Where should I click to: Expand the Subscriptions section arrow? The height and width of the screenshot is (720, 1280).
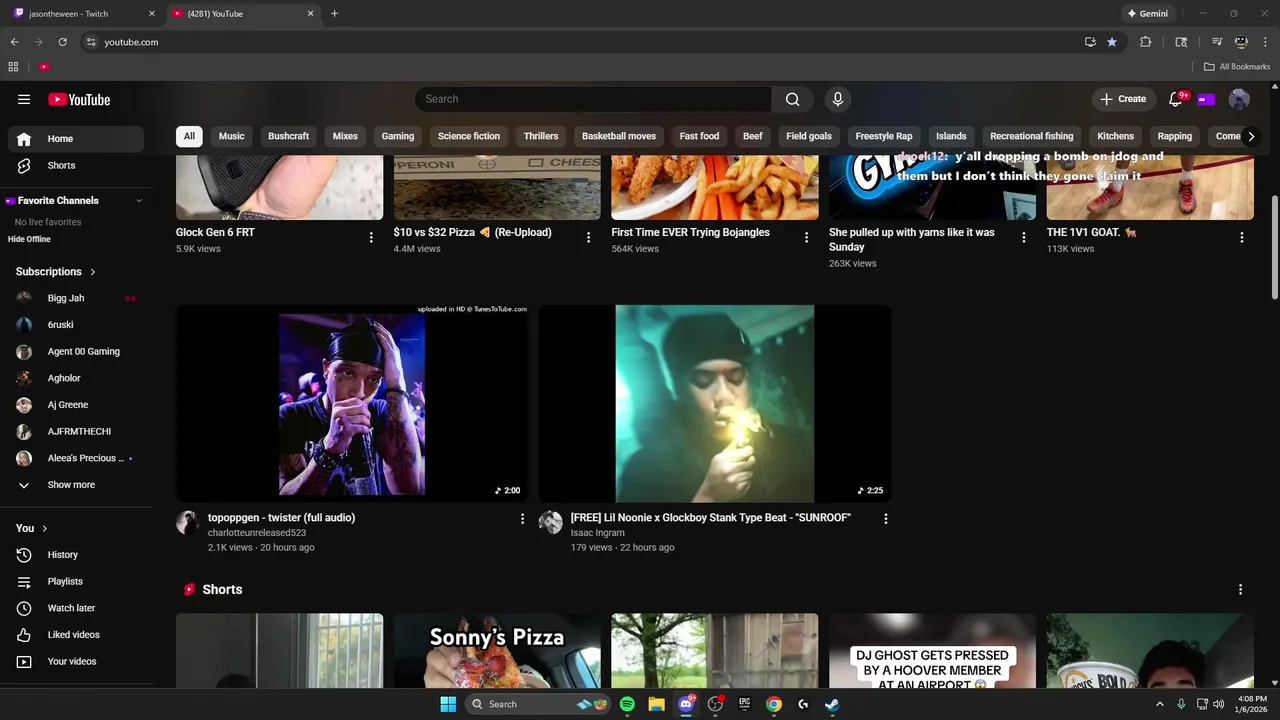click(93, 272)
